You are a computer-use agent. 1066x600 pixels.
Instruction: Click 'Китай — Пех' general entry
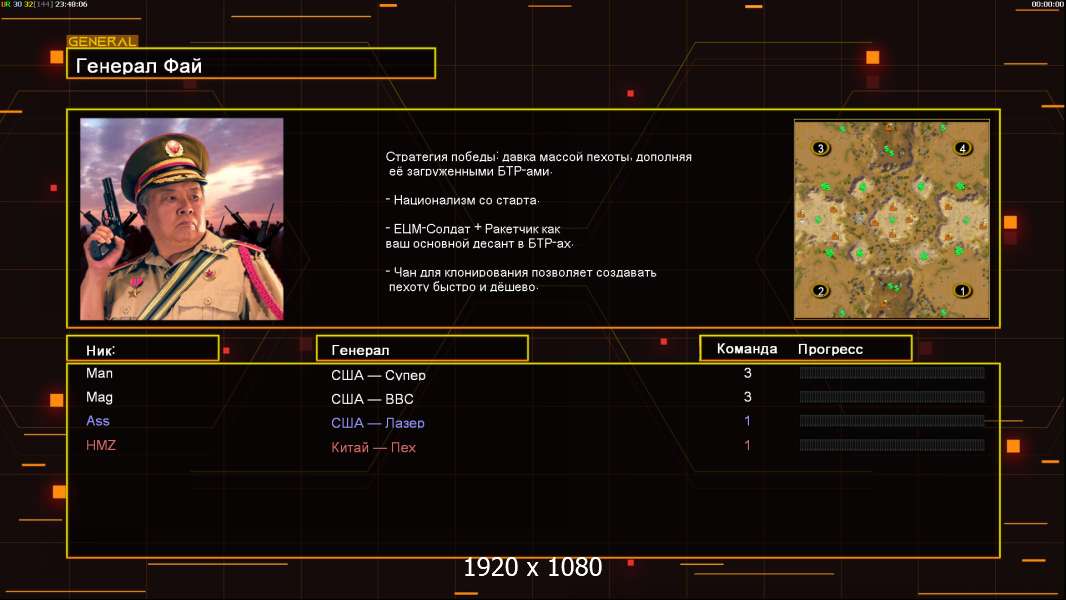point(373,447)
